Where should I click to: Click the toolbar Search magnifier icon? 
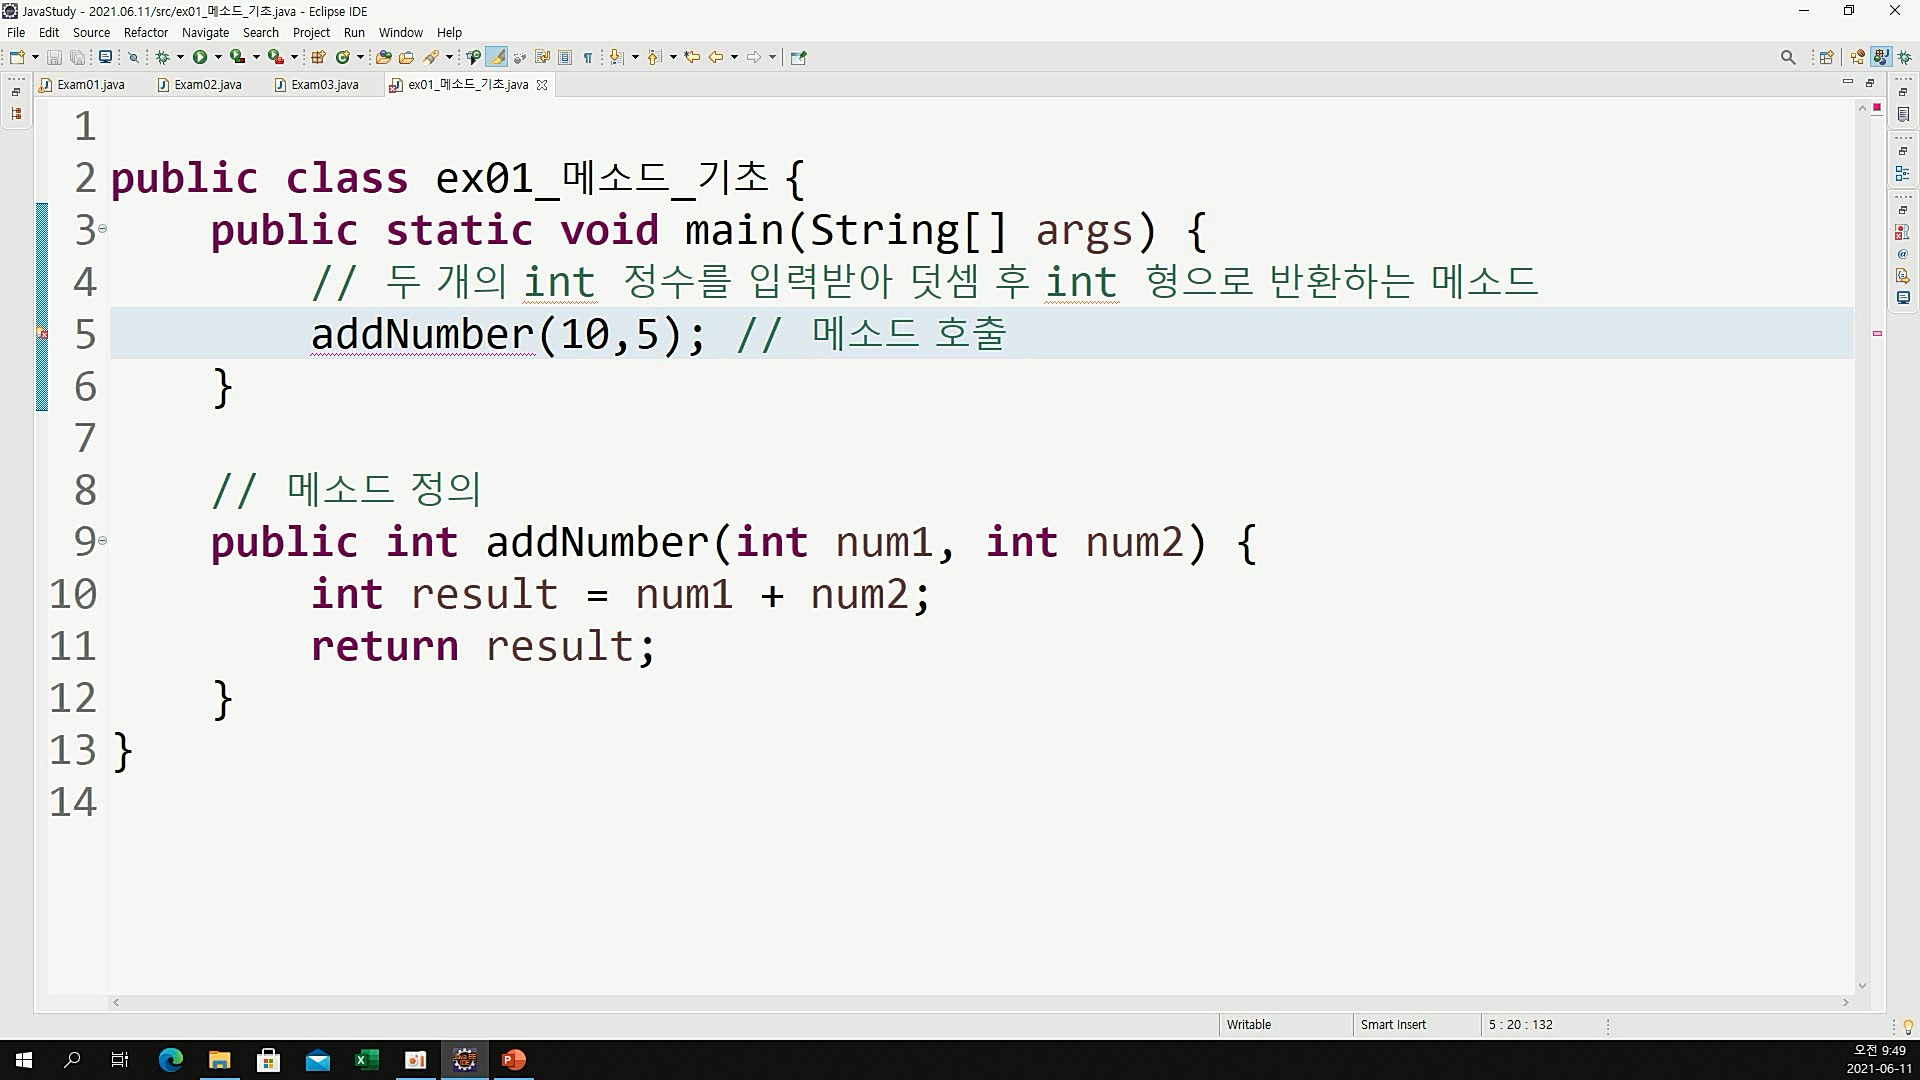[x=1788, y=57]
